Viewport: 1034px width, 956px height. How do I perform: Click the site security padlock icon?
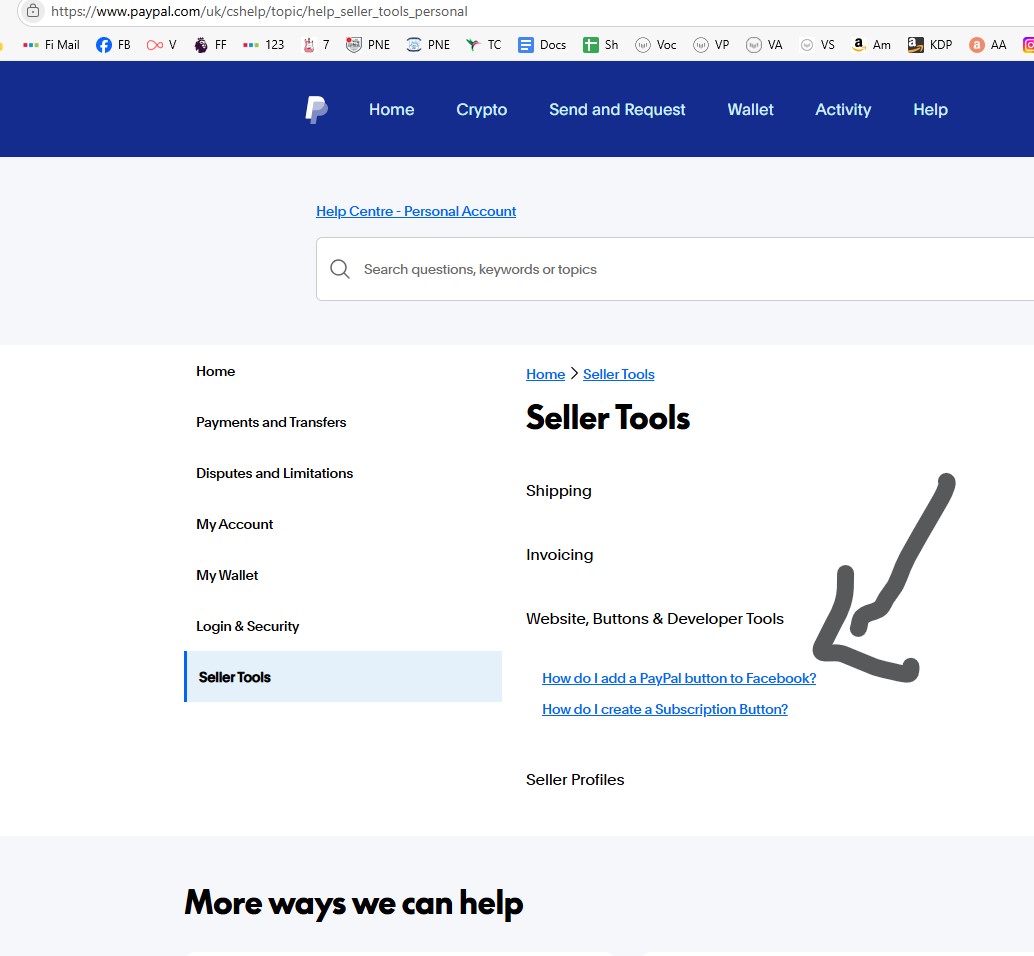coord(33,11)
